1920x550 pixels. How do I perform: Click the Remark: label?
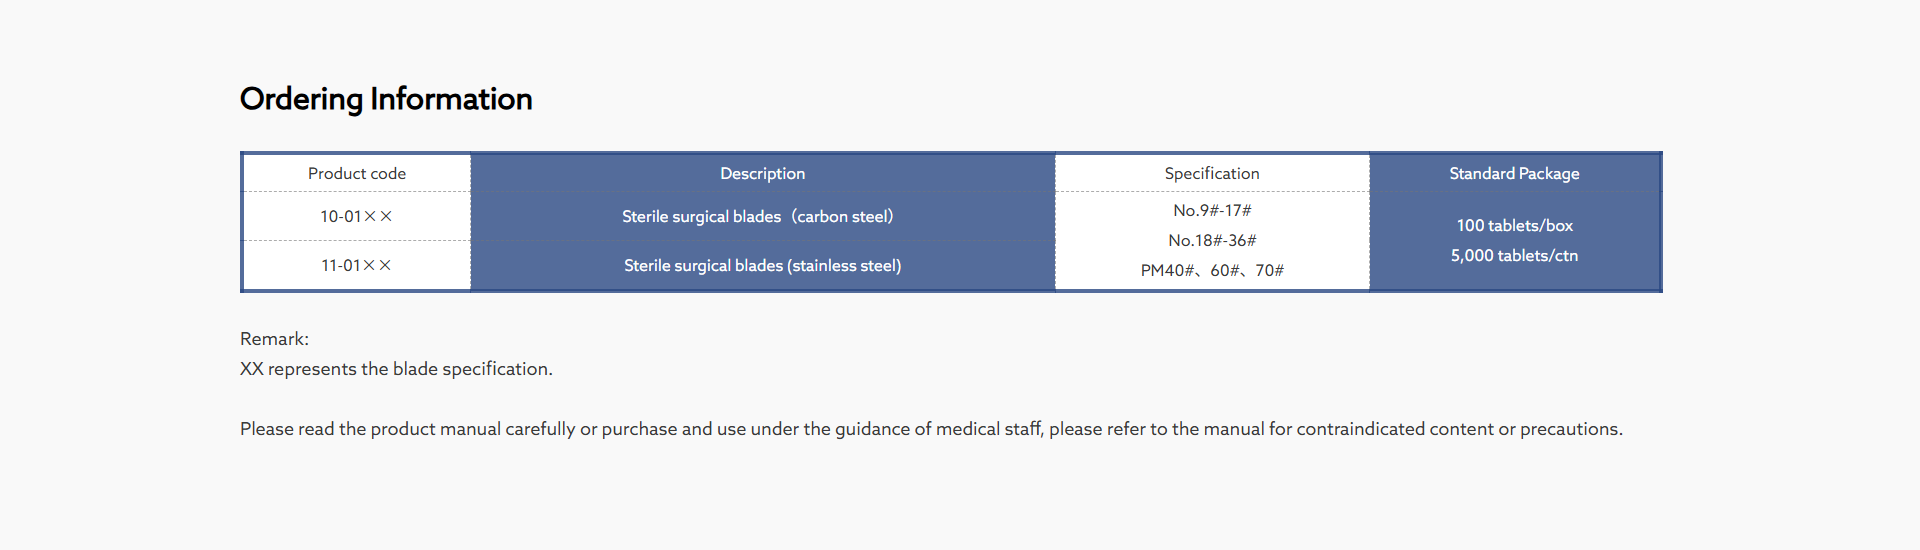tap(274, 339)
